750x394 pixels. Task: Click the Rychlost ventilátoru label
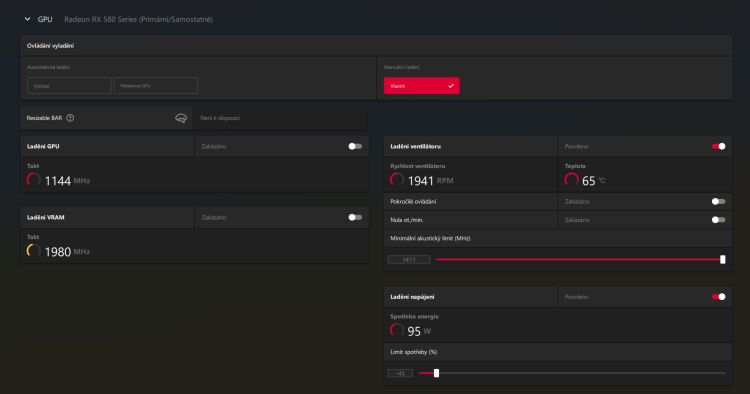[x=418, y=166]
